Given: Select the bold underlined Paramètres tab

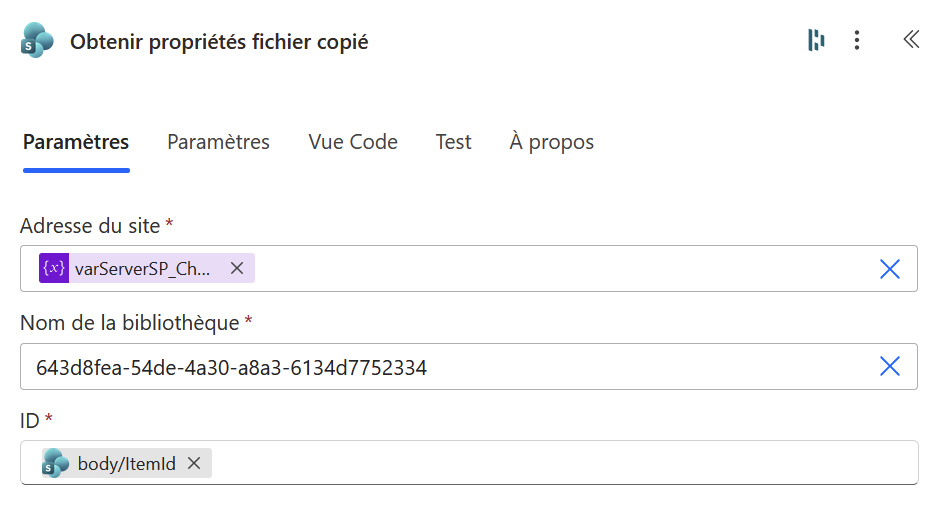Looking at the screenshot, I should (76, 142).
